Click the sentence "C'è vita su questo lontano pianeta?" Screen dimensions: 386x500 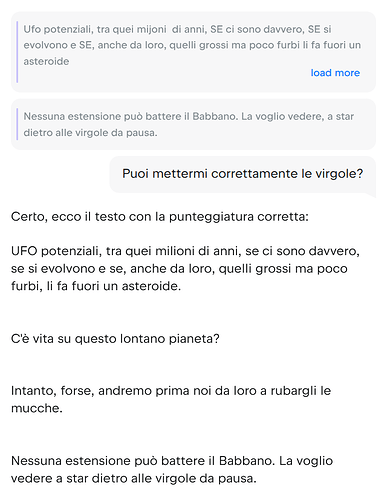point(115,339)
